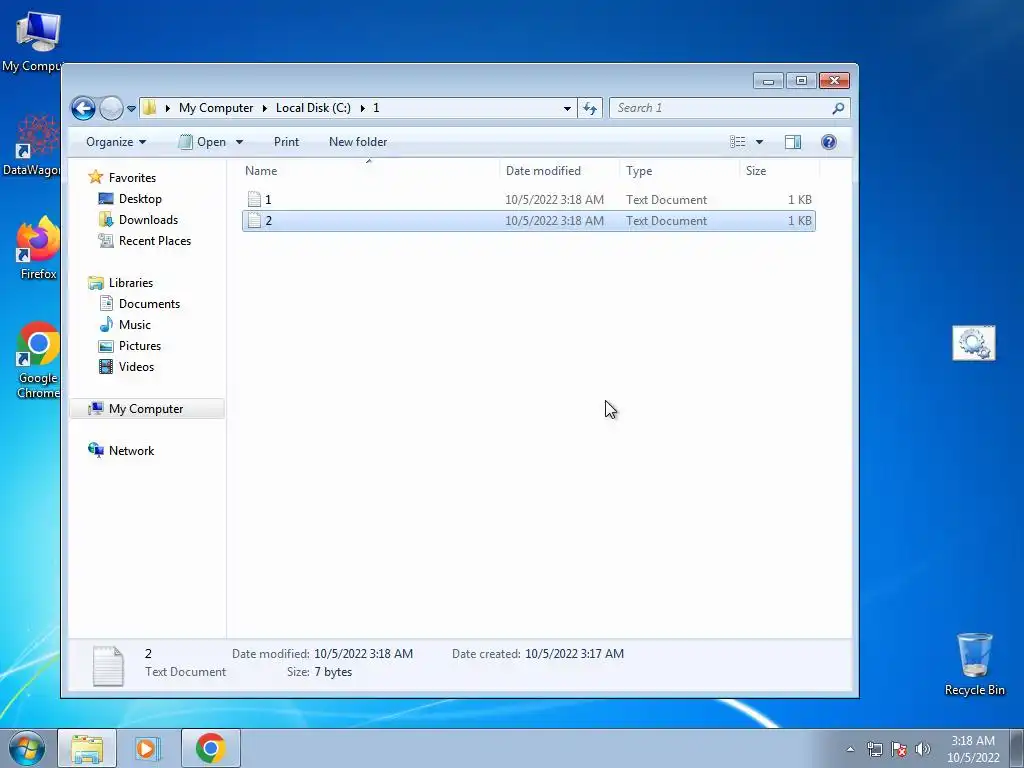
Task: Click Open in the toolbar
Action: [203, 142]
